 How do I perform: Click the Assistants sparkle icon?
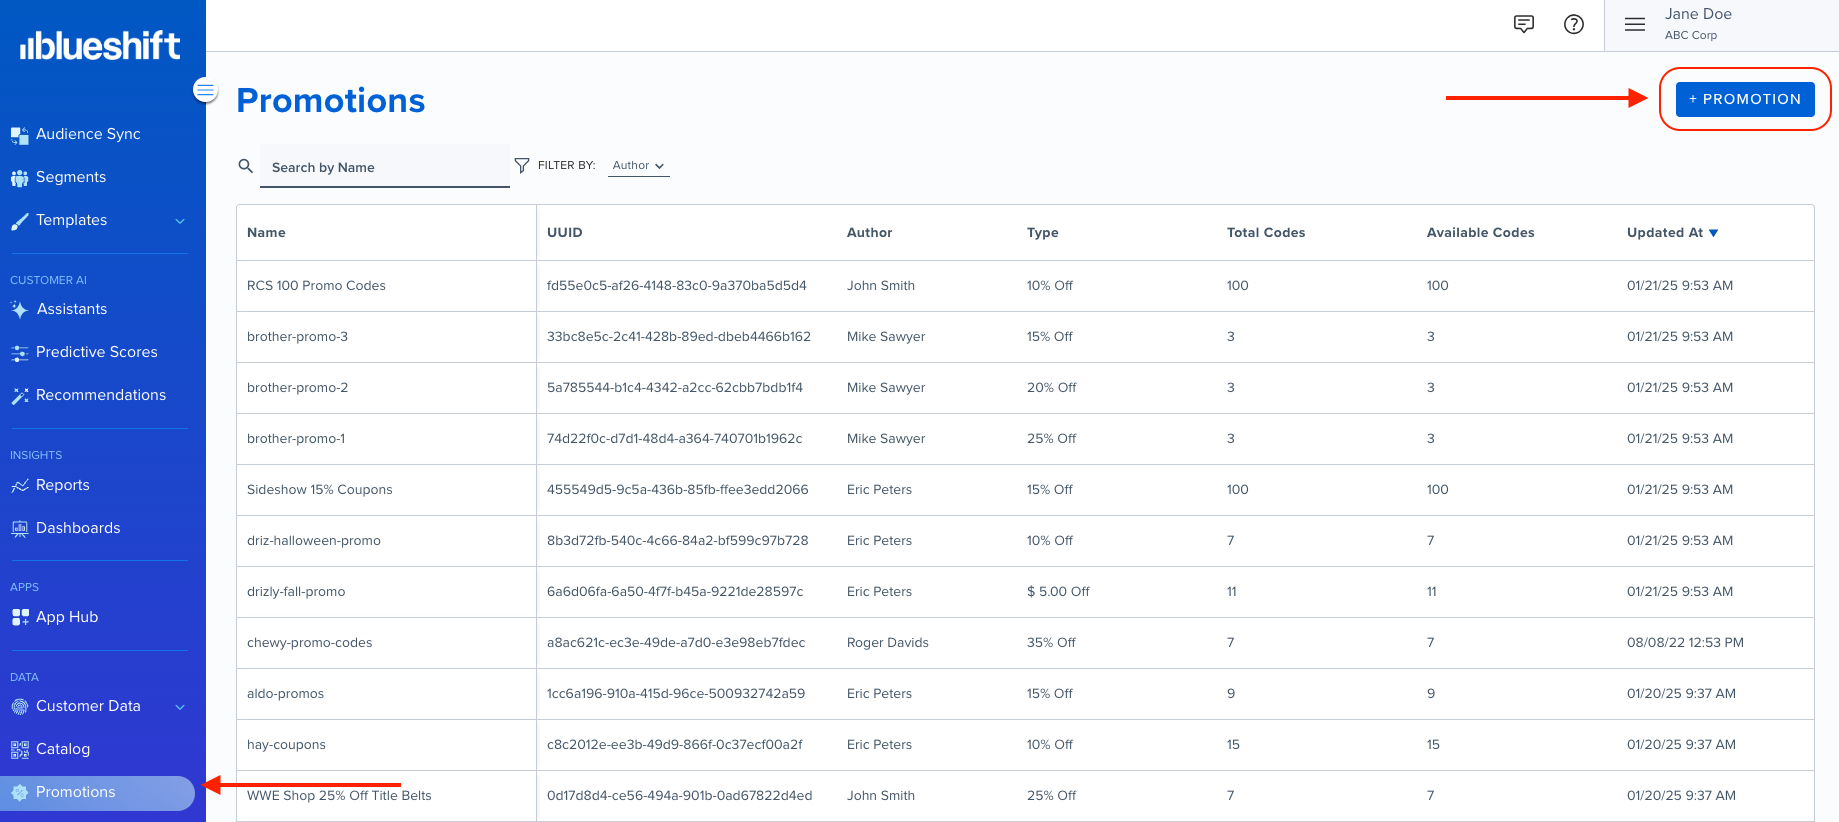(19, 310)
